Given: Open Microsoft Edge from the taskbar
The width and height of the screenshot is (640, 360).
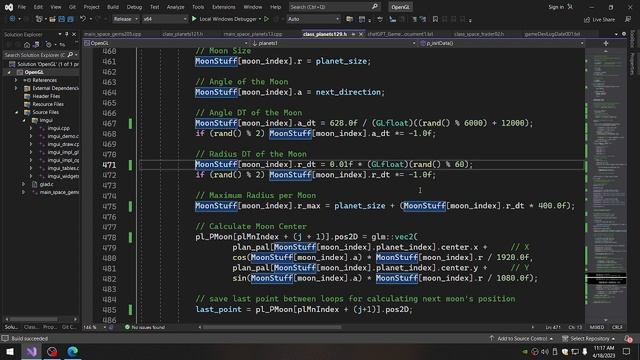Looking at the screenshot, I should pos(73,351).
